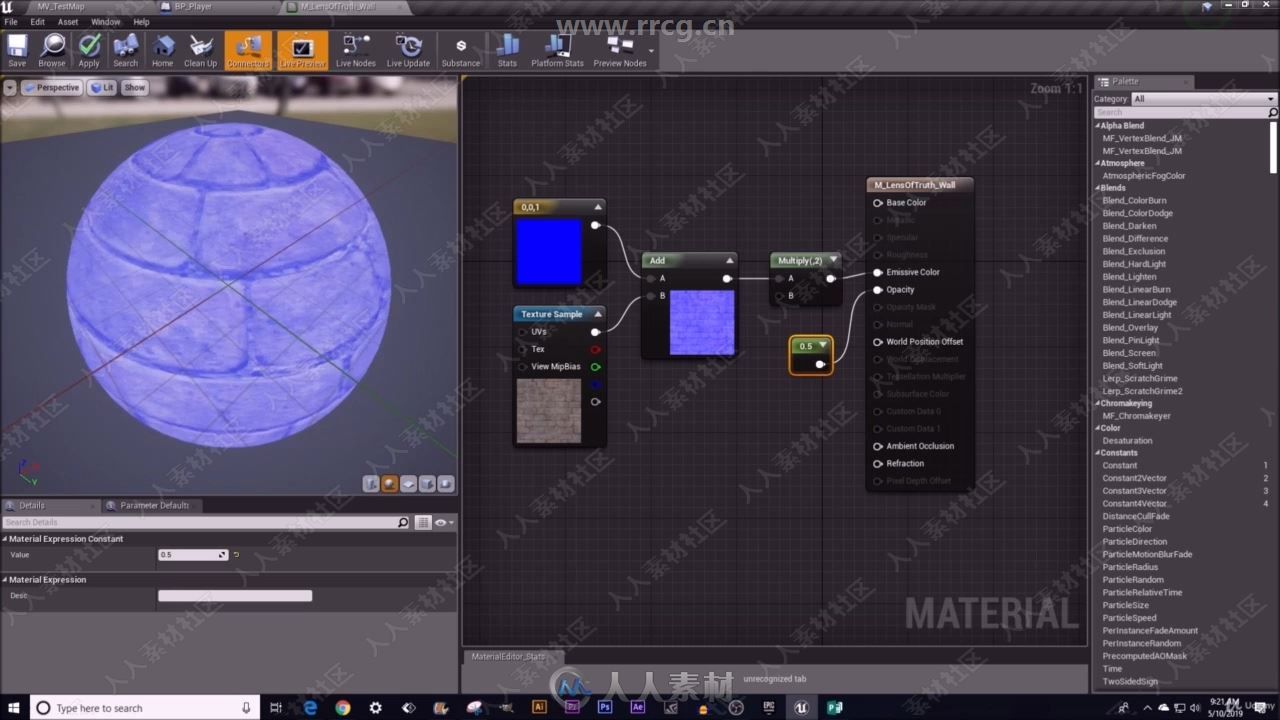Open Photoshop from the taskbar
The height and width of the screenshot is (720, 1280).
tap(605, 707)
